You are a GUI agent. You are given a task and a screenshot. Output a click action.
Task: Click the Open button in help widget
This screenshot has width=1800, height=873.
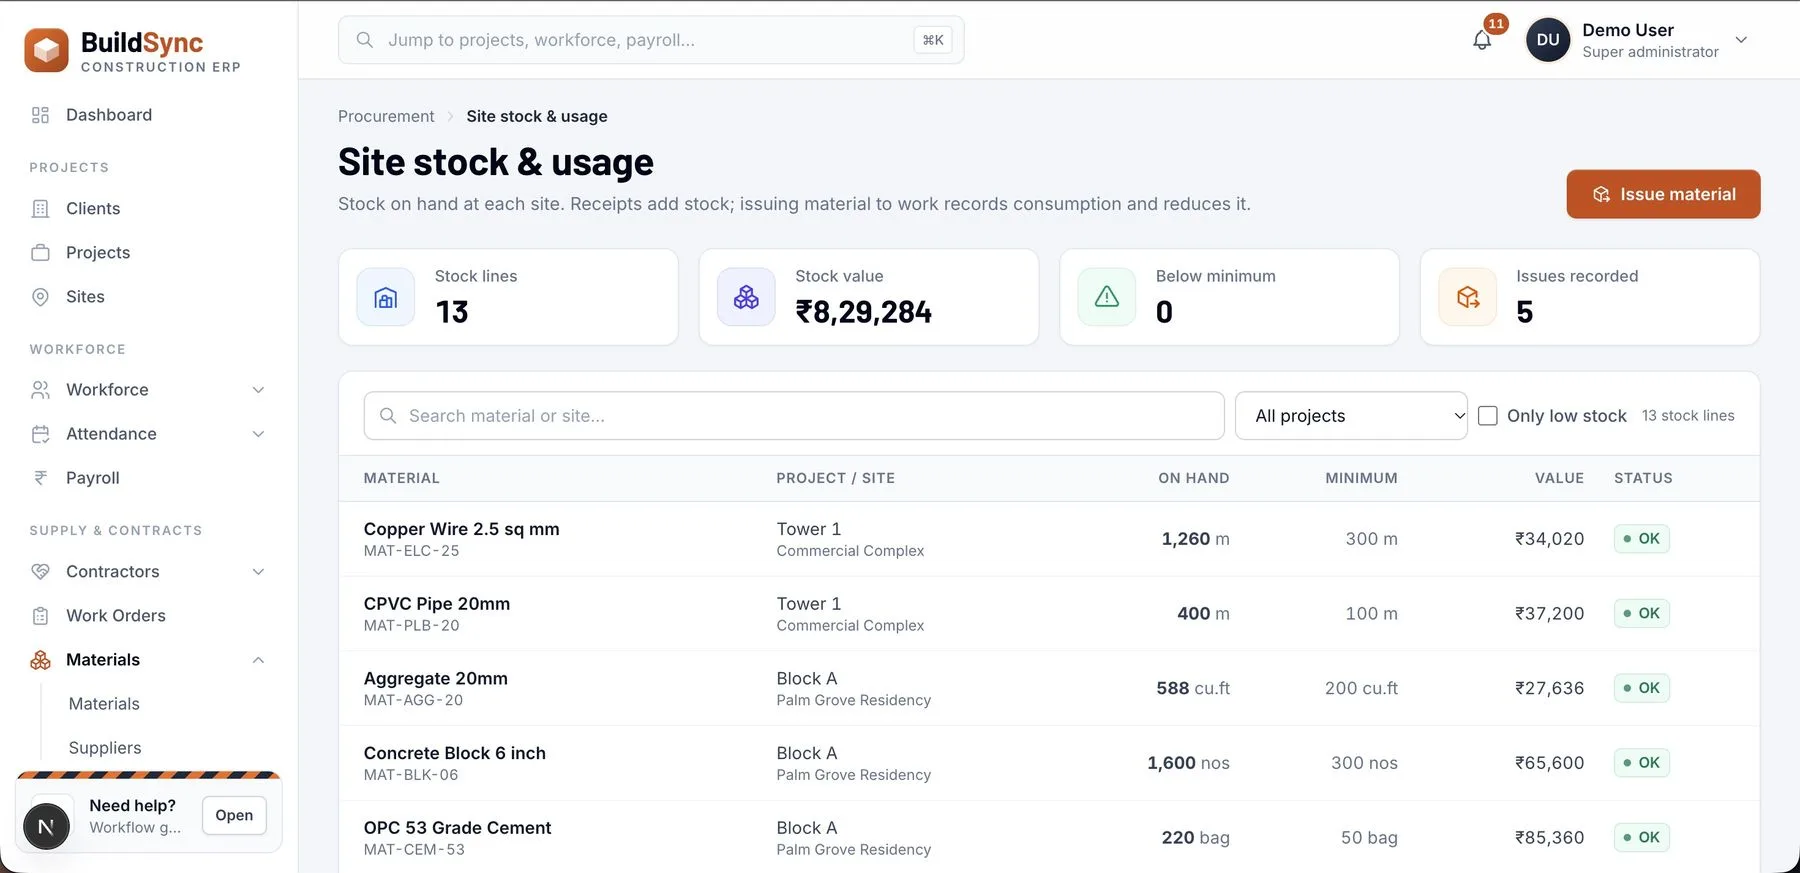click(x=234, y=815)
